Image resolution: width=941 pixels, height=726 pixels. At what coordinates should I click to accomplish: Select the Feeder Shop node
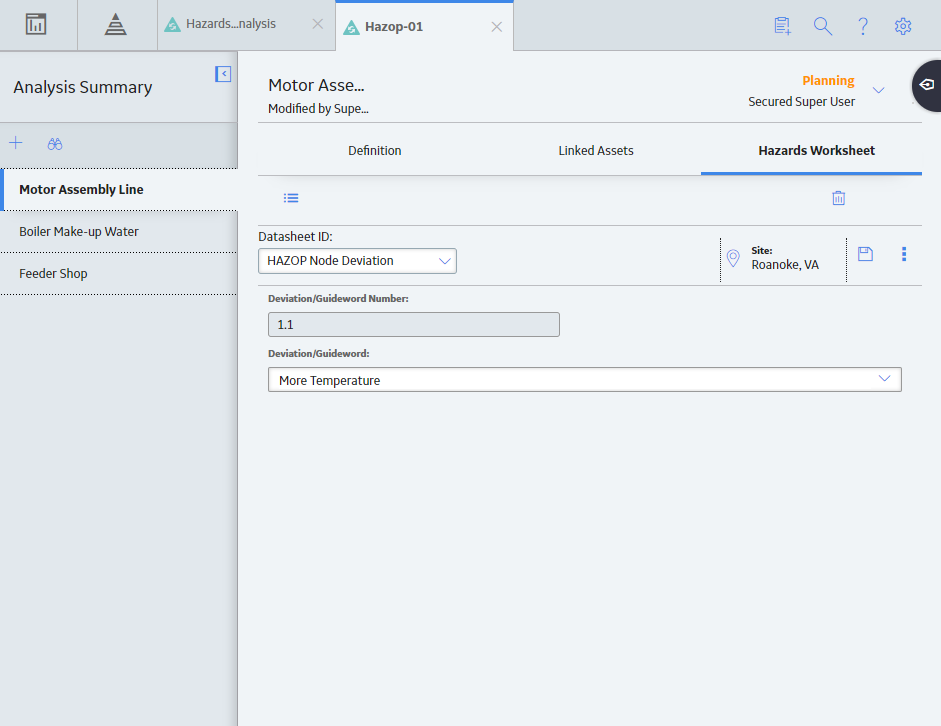click(119, 274)
